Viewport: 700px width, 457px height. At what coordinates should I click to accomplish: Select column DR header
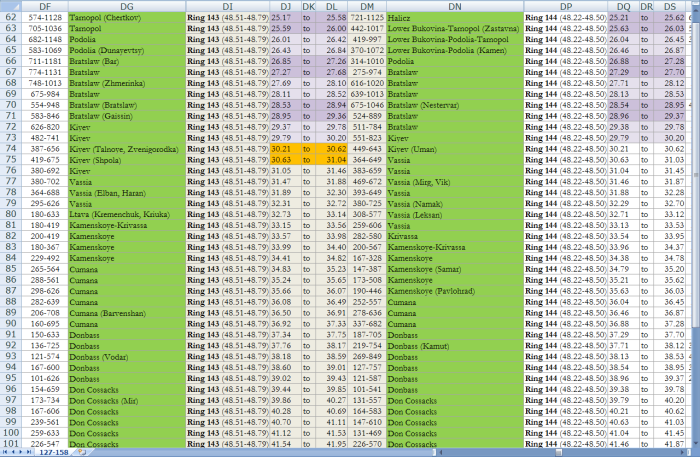646,6
